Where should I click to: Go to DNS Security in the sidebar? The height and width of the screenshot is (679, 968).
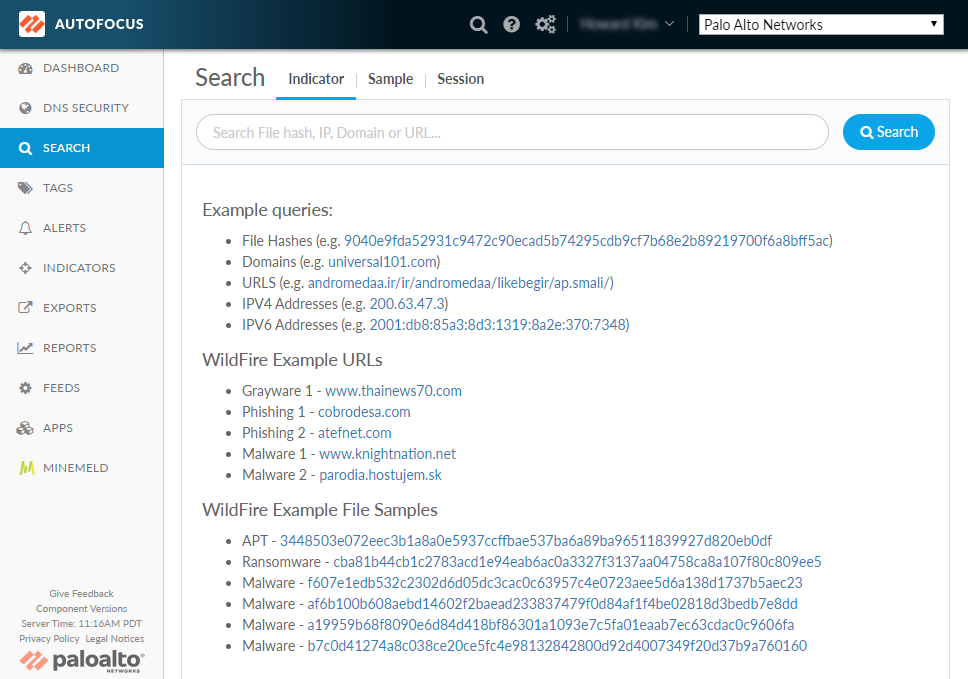click(85, 108)
